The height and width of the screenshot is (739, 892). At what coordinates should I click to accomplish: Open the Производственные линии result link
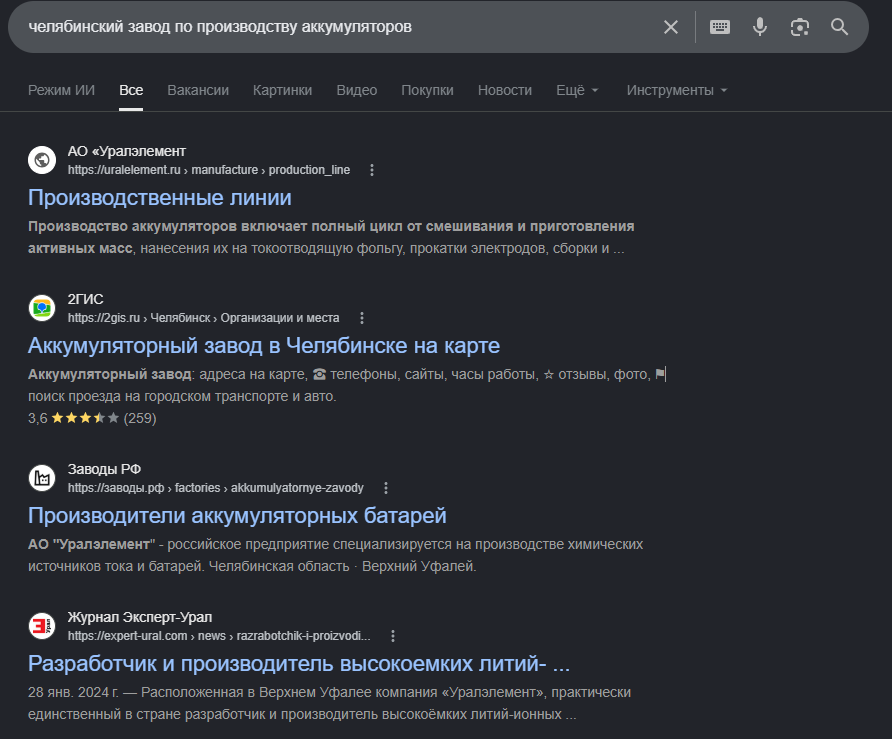(160, 197)
